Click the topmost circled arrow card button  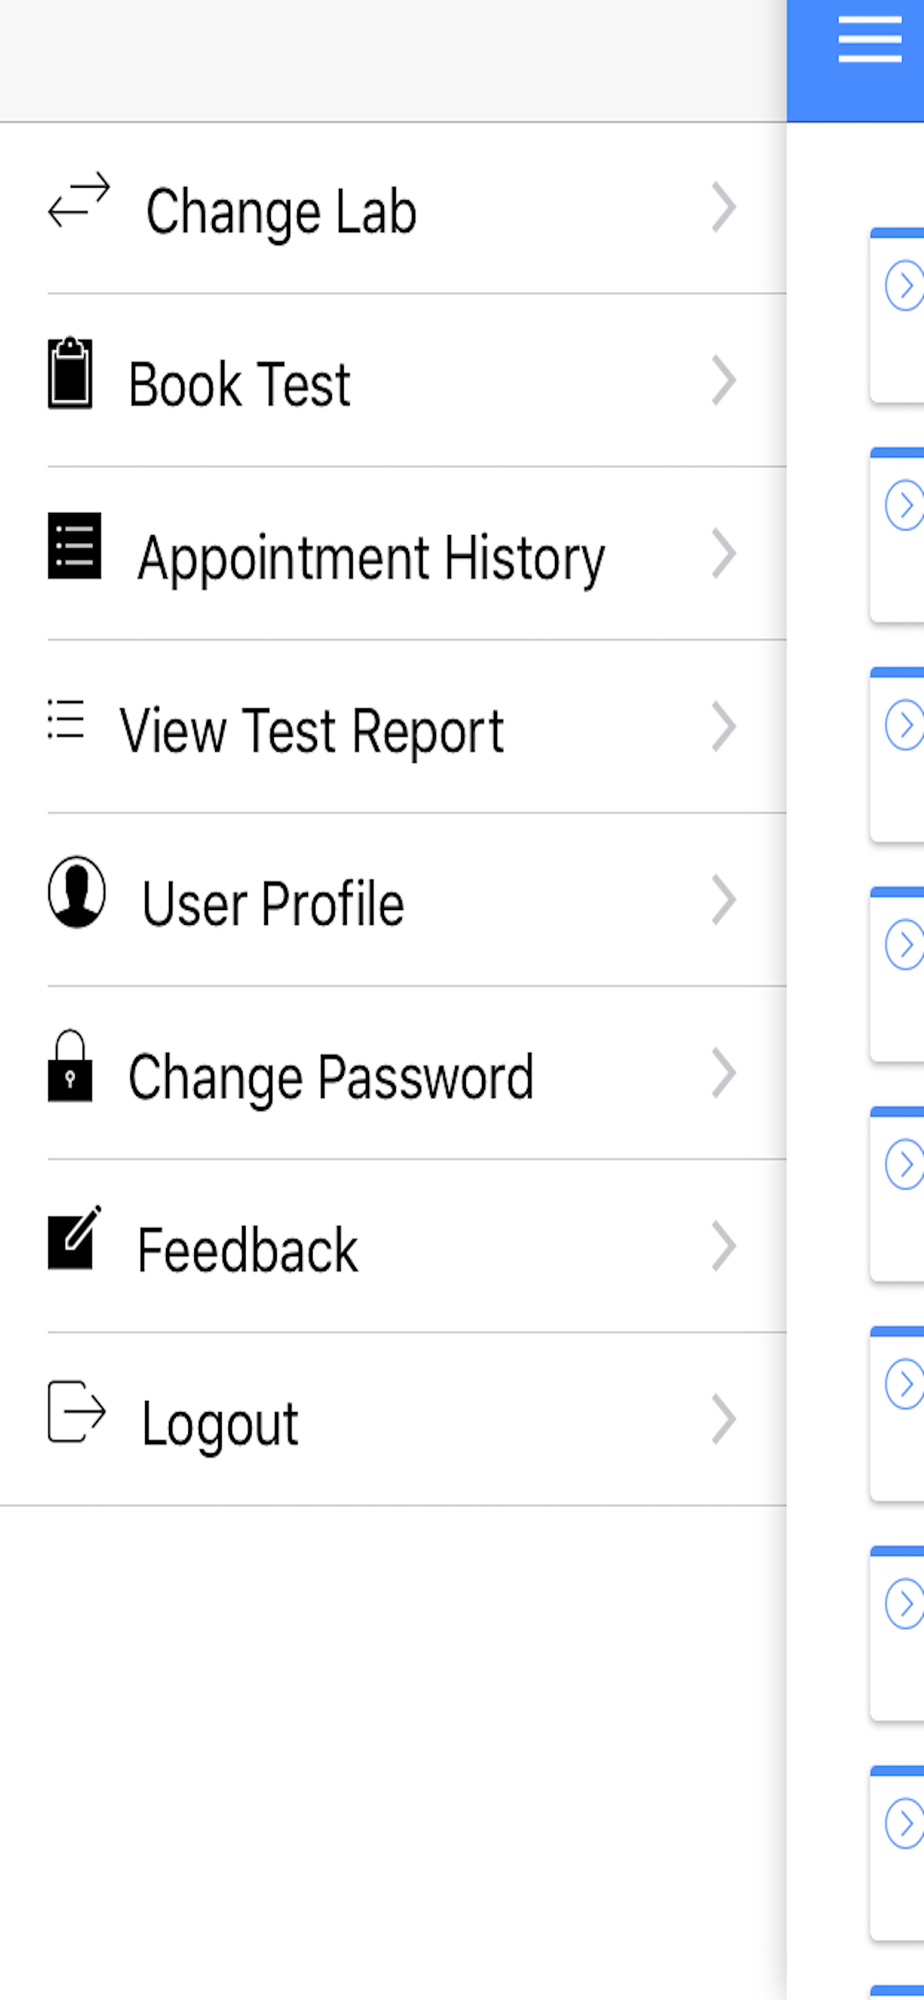pos(904,286)
